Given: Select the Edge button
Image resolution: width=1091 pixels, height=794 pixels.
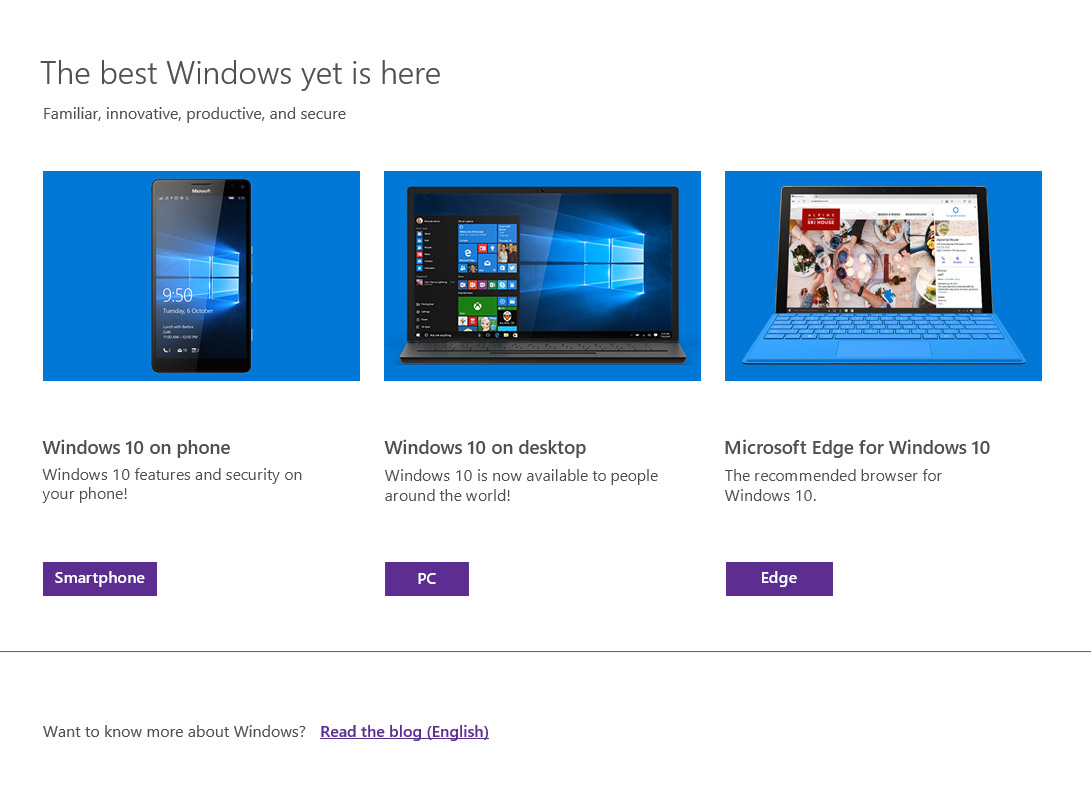Looking at the screenshot, I should pos(779,578).
